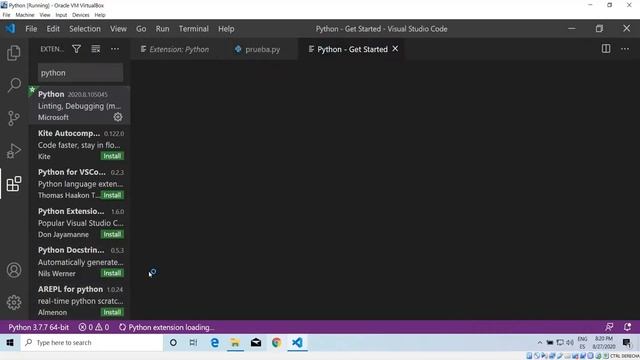Viewport: 640px width, 360px height.
Task: Open VirtualBox Input menu
Action: point(61,15)
